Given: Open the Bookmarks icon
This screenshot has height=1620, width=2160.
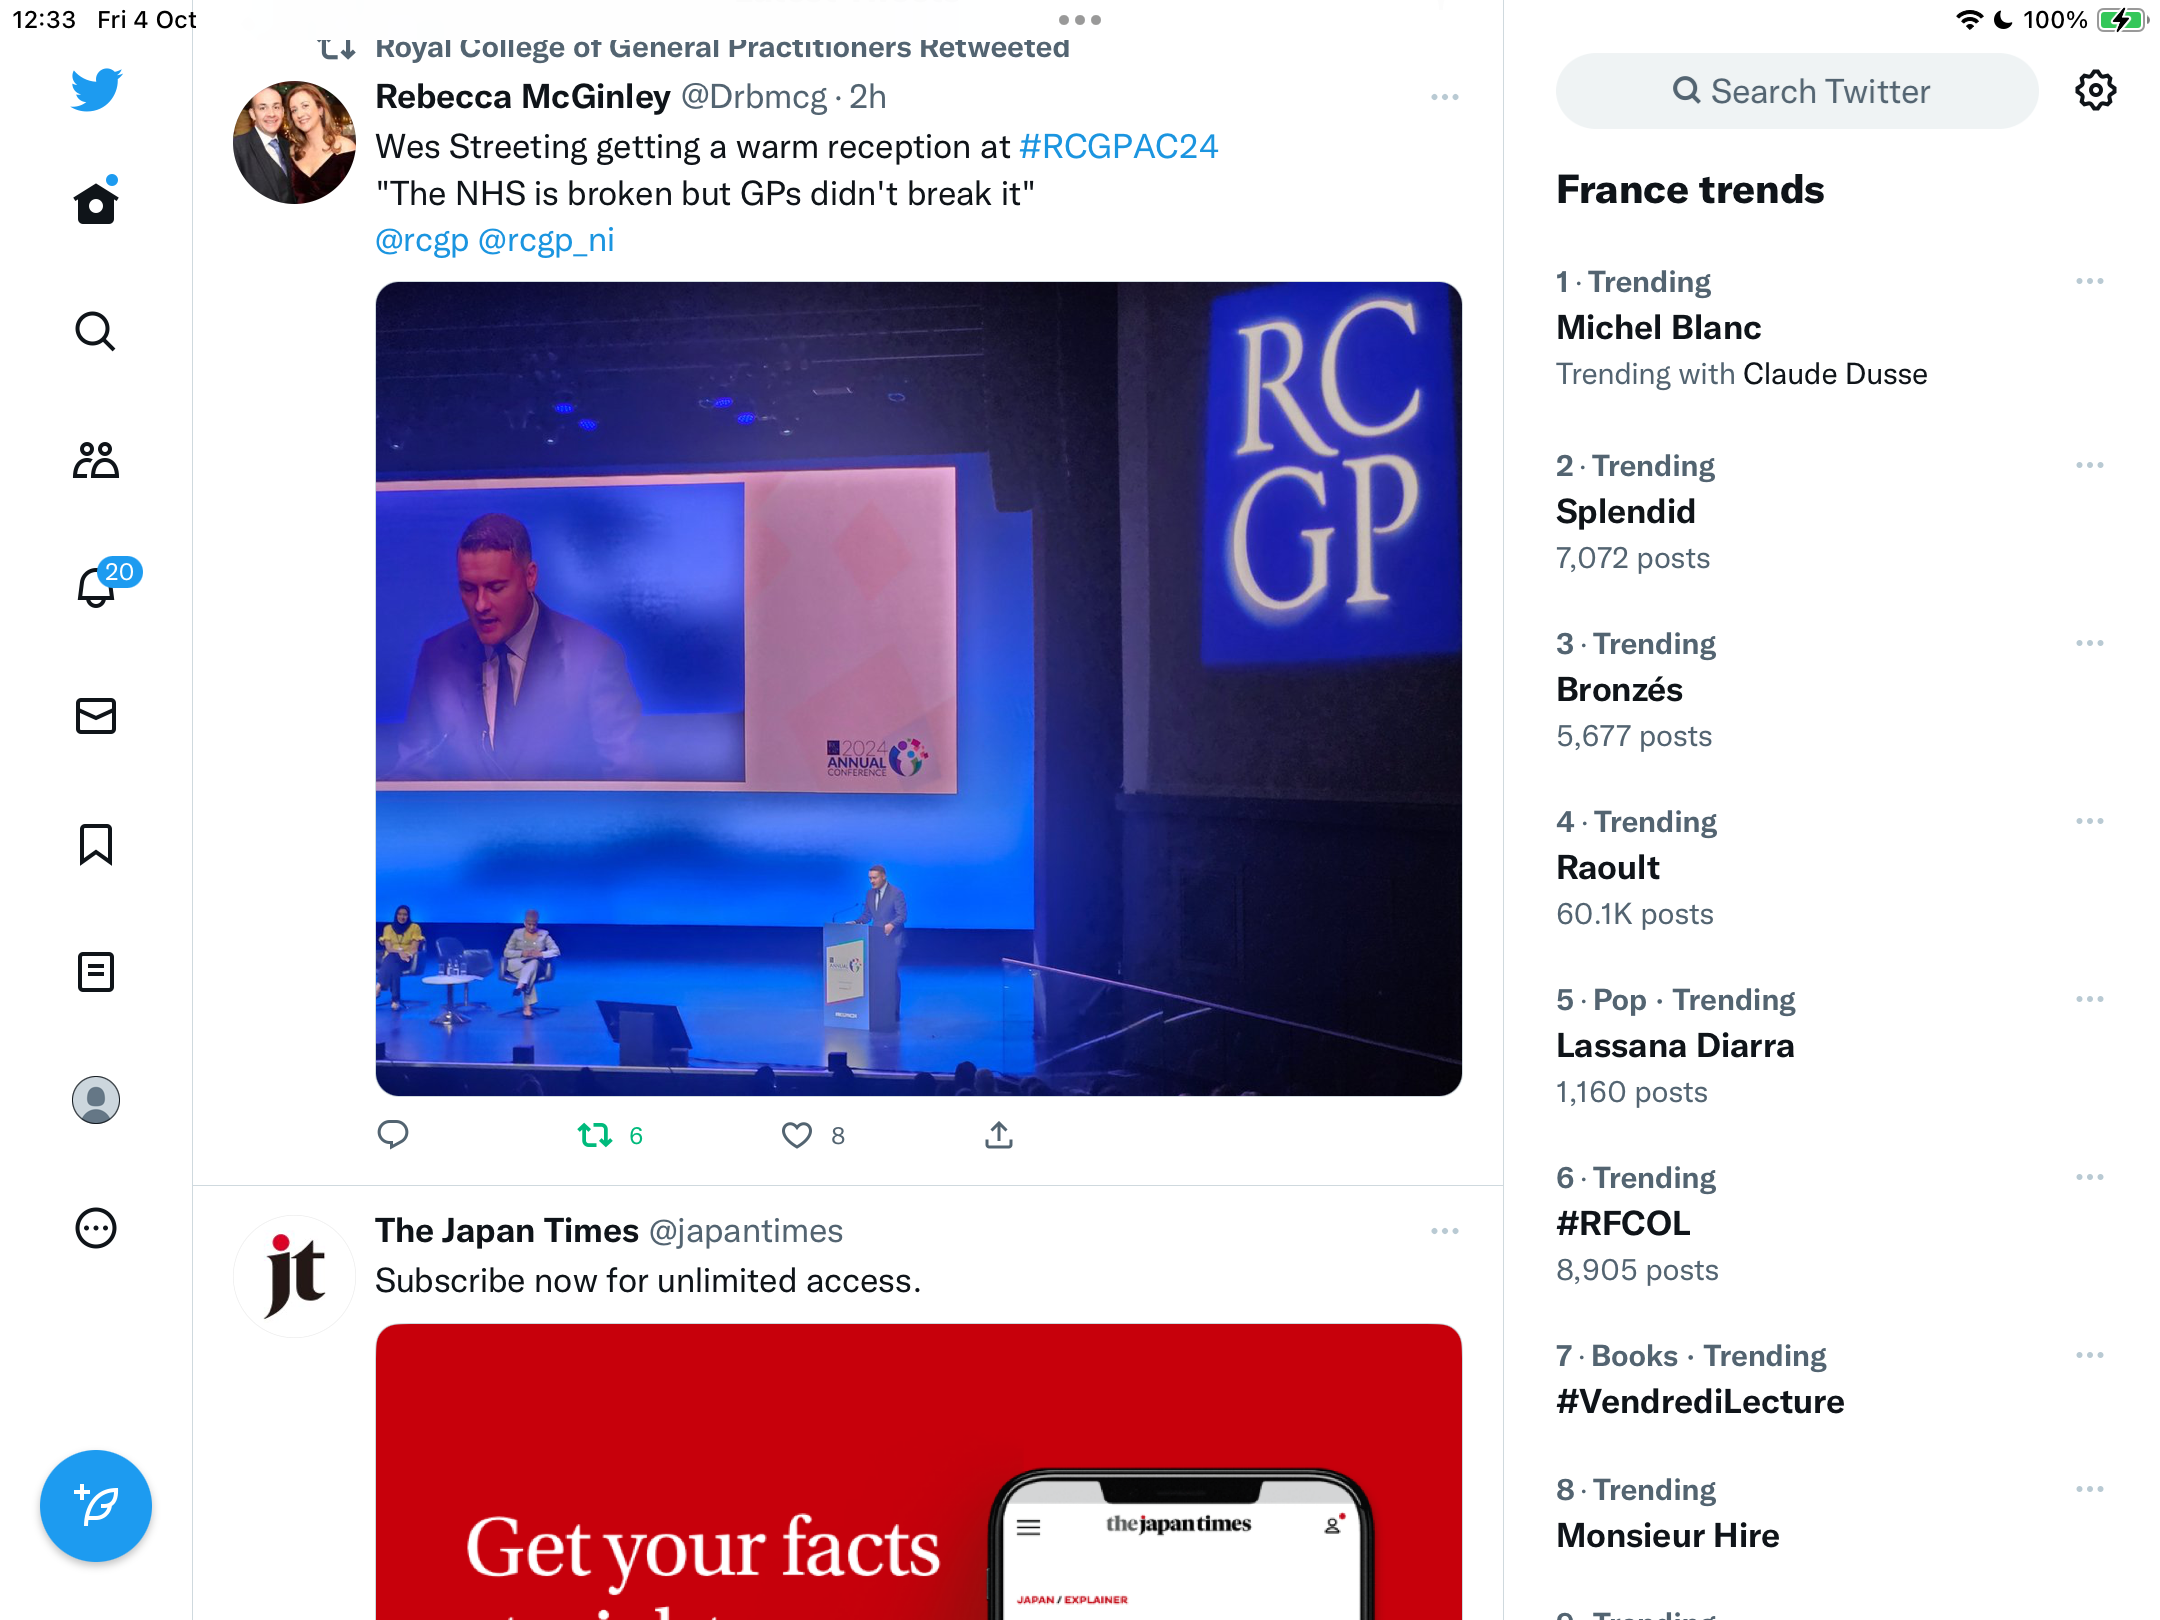Looking at the screenshot, I should tap(96, 844).
